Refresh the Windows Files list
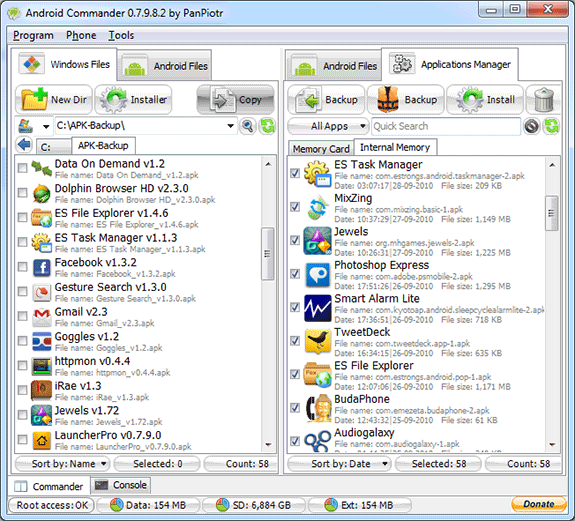Viewport: 575px width, 521px height. 267,126
